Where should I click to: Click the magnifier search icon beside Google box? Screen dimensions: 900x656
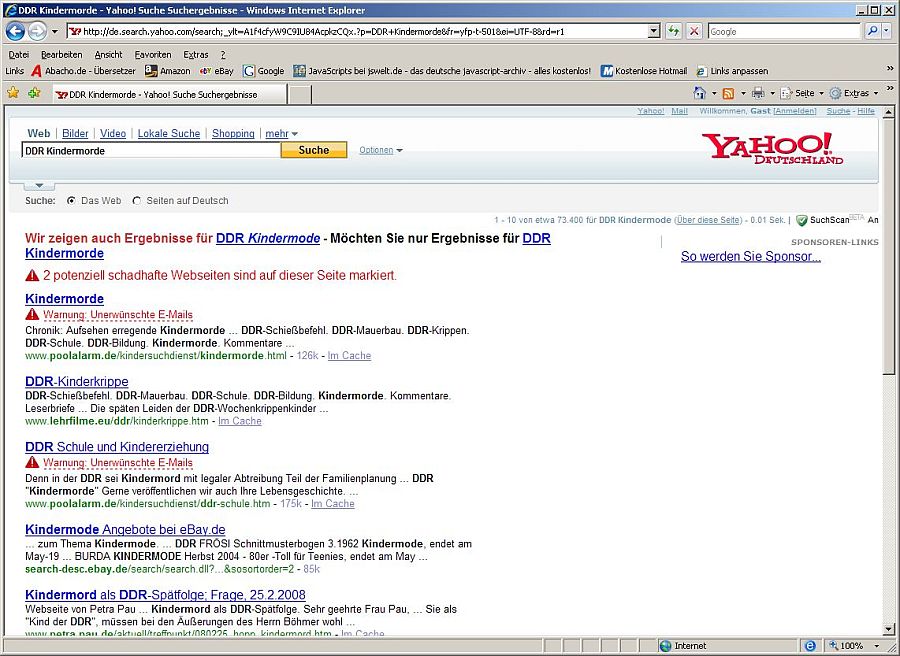872,32
